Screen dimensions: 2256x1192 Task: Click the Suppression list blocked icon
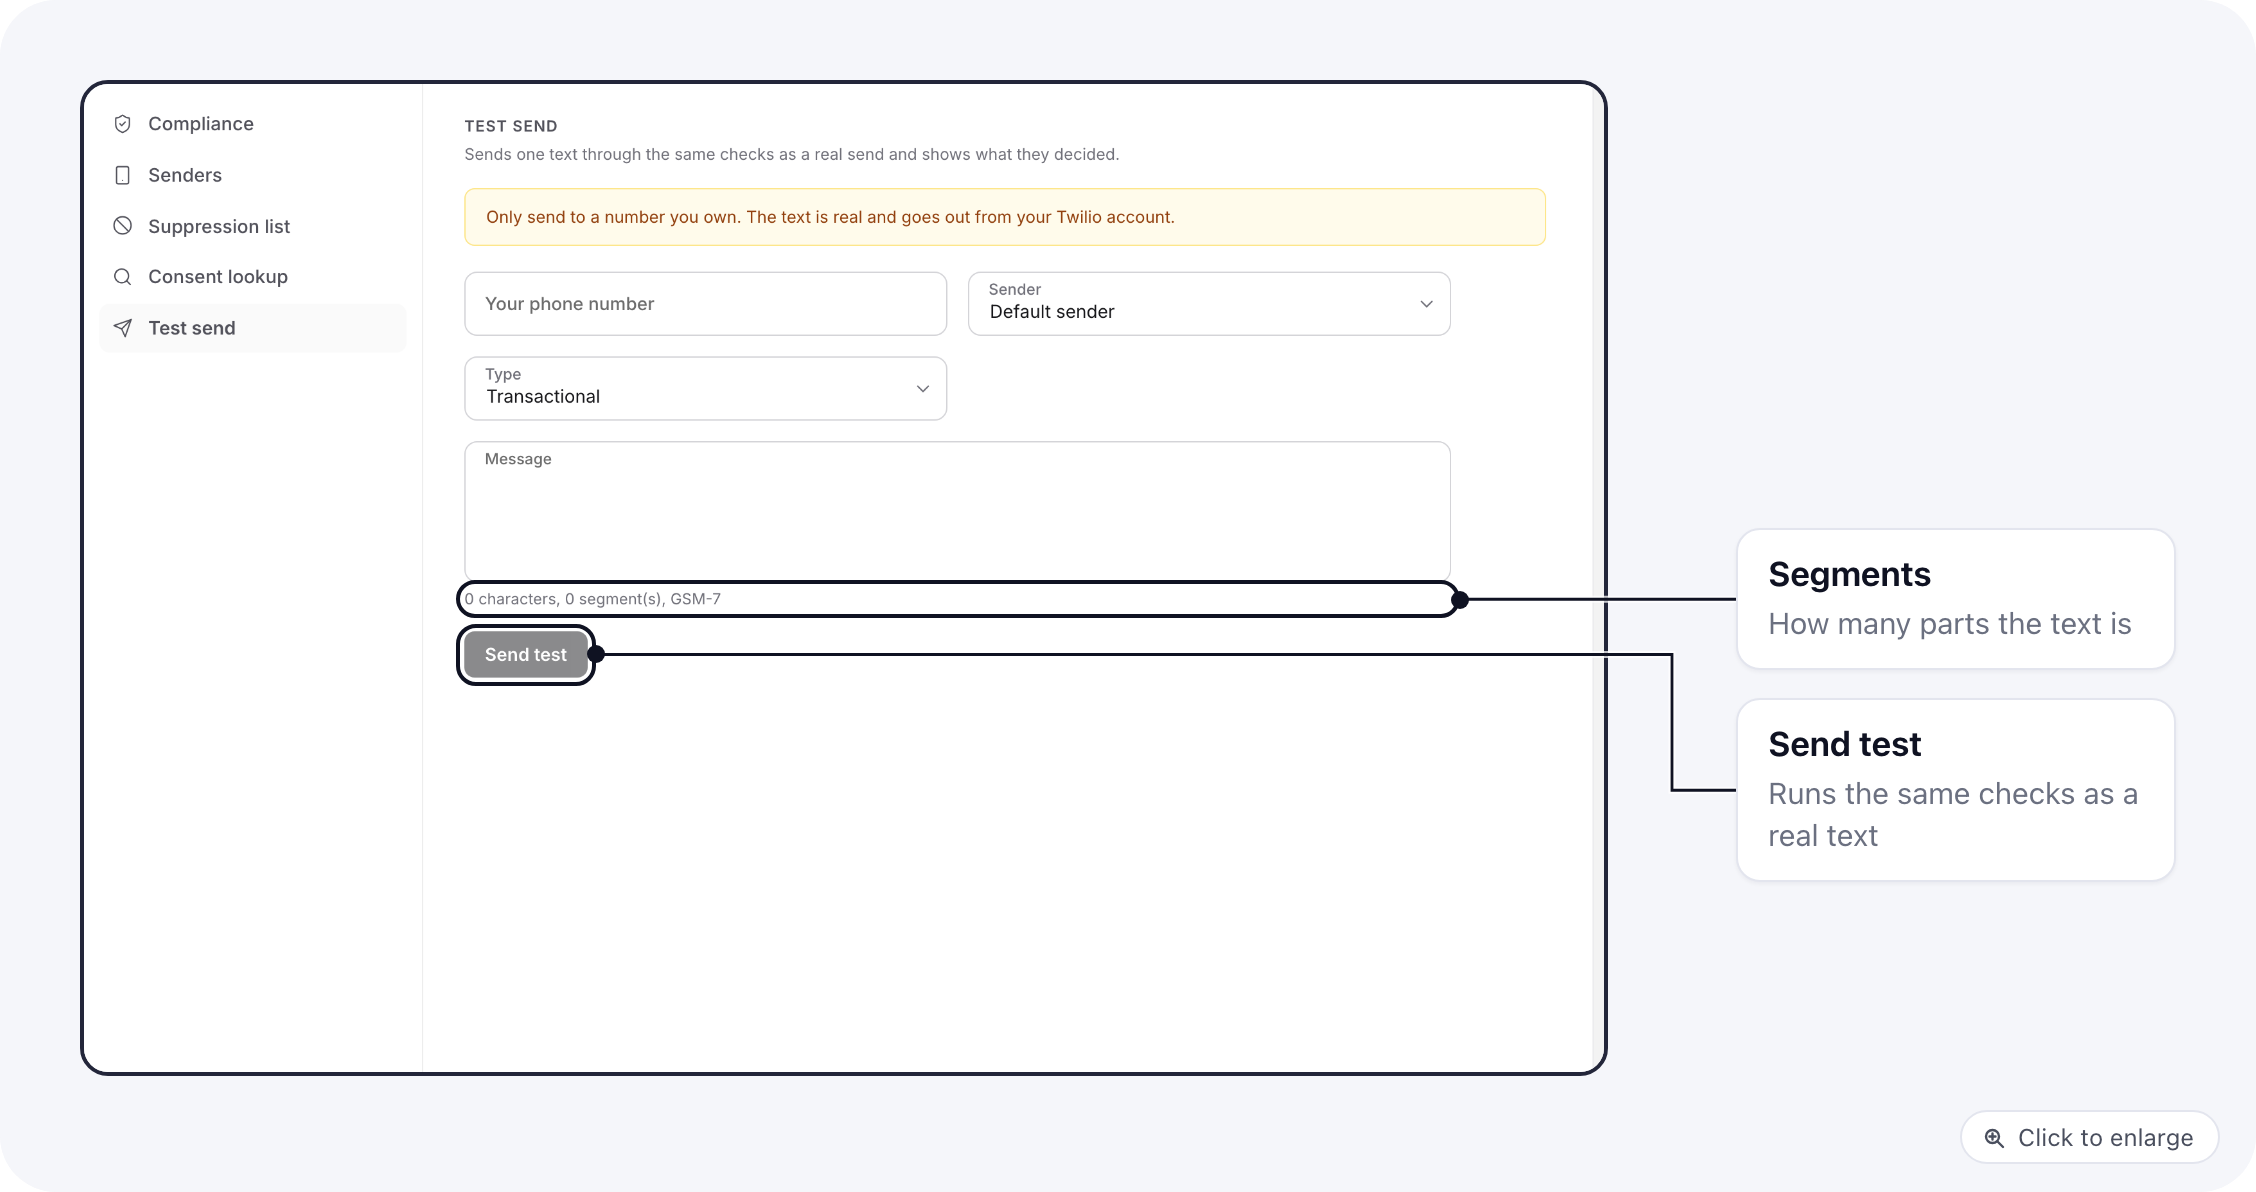point(123,226)
